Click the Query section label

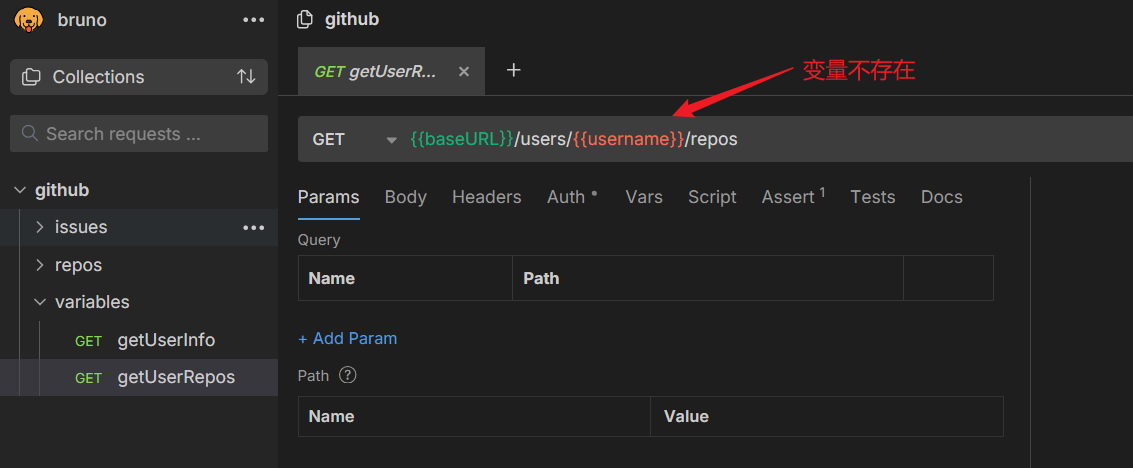tap(319, 240)
